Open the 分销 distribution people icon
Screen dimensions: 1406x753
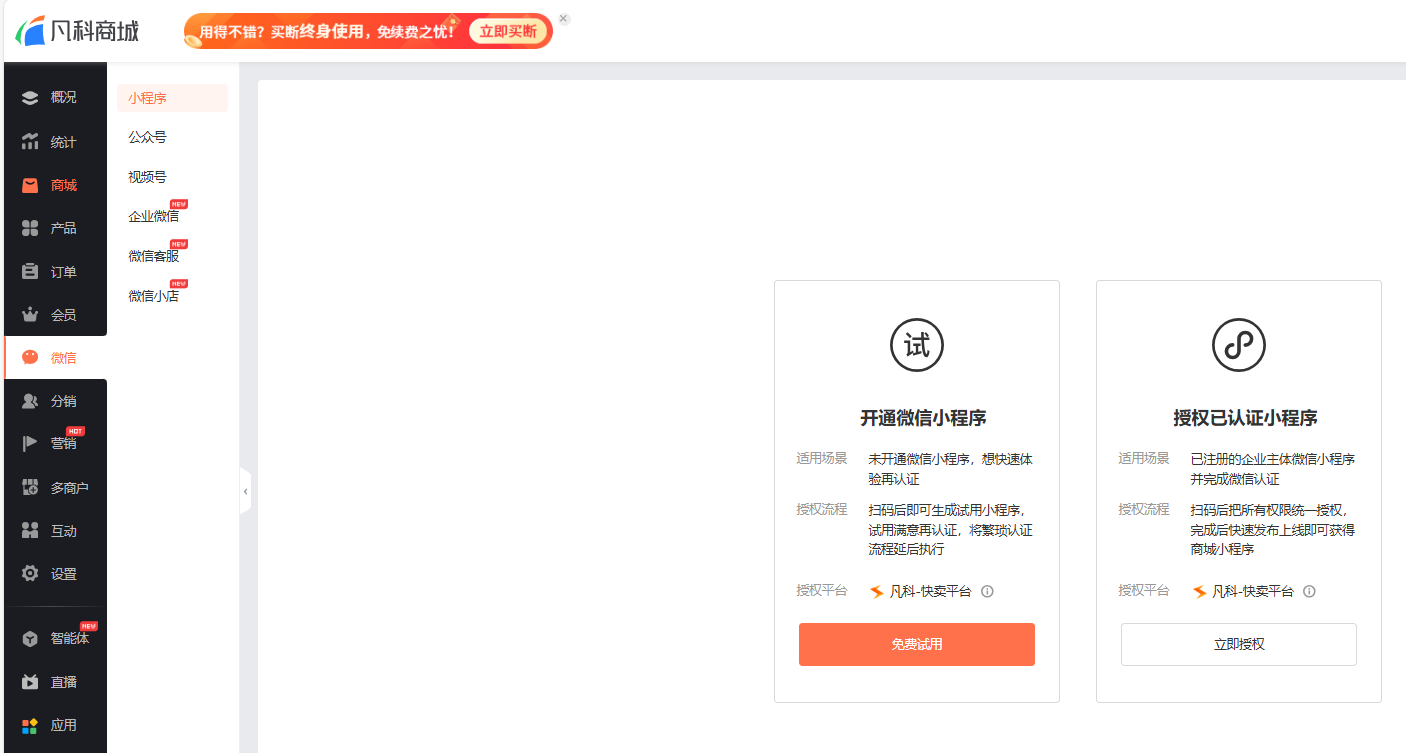coord(30,401)
